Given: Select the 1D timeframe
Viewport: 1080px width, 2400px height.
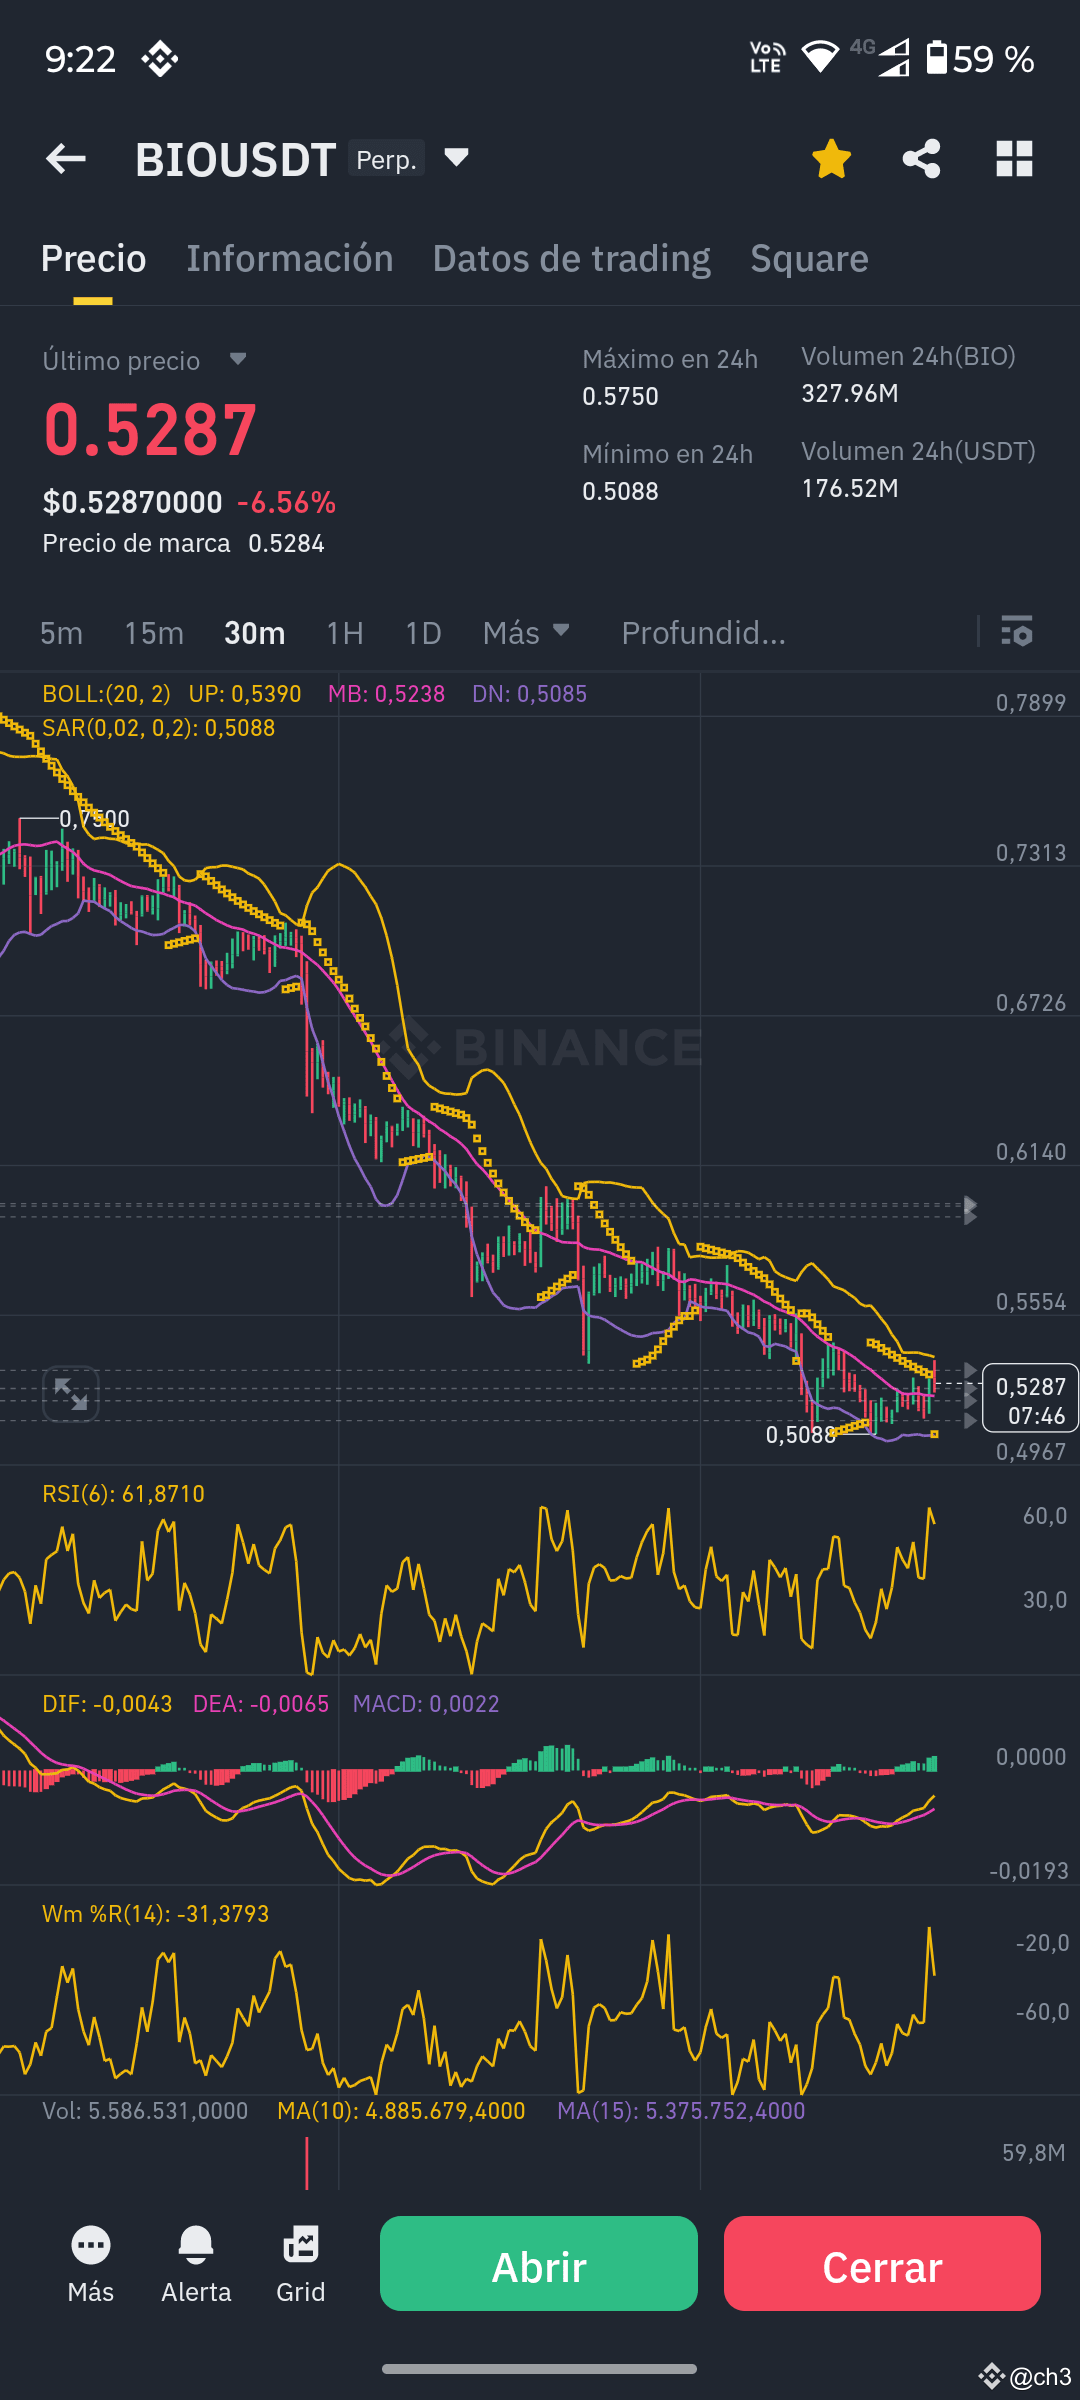Looking at the screenshot, I should (423, 633).
